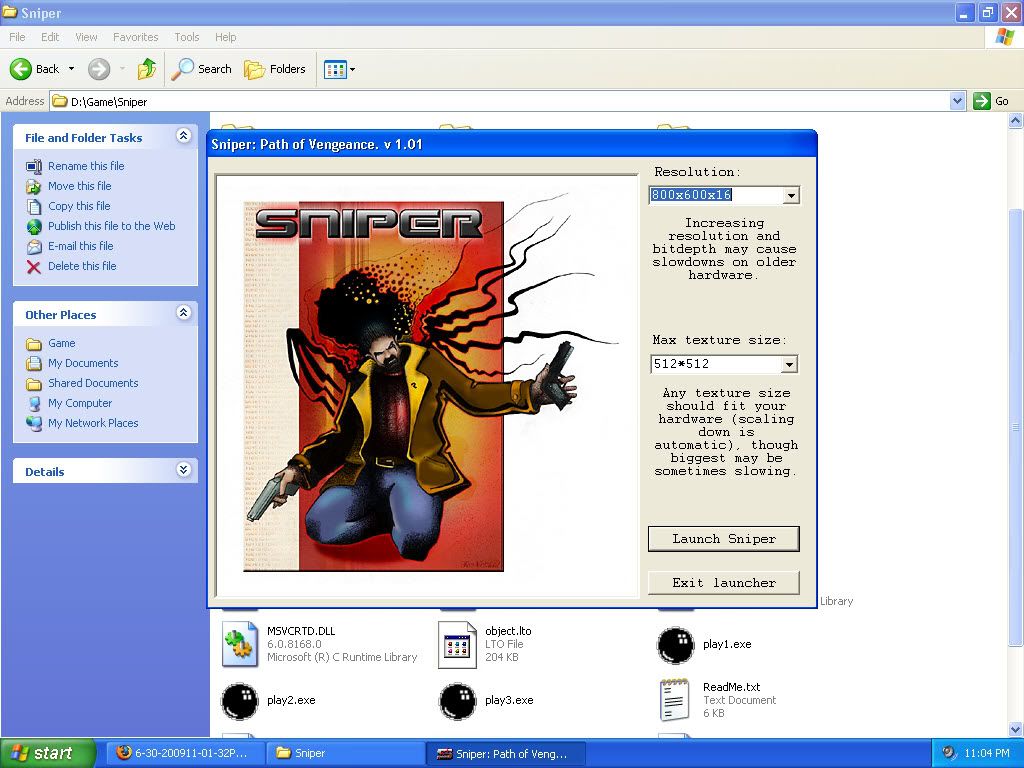The width and height of the screenshot is (1024, 768).
Task: Expand the Details panel
Action: [x=184, y=470]
